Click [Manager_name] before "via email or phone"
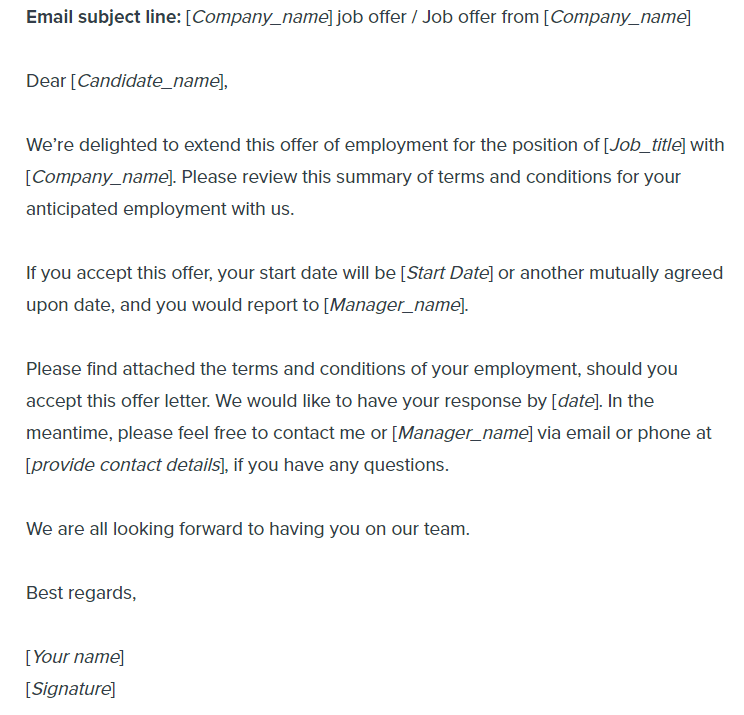The width and height of the screenshot is (744, 715). coord(464,433)
